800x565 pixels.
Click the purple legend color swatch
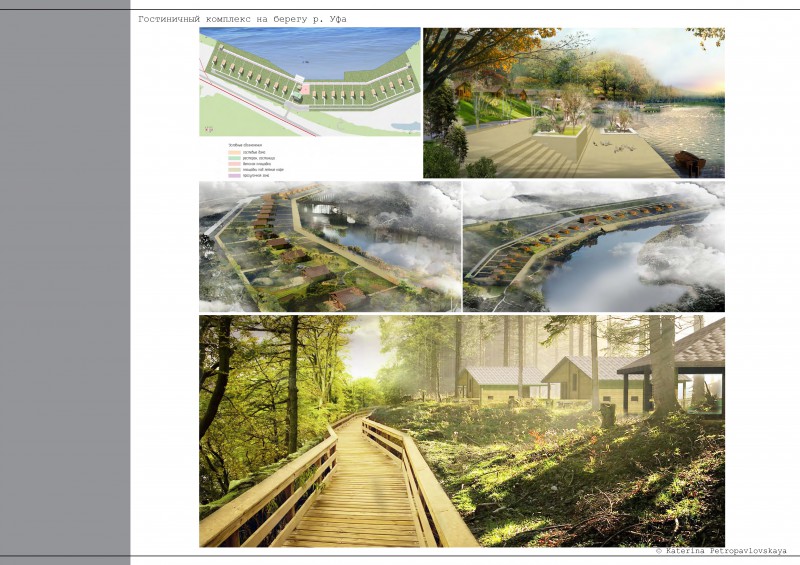click(x=235, y=176)
